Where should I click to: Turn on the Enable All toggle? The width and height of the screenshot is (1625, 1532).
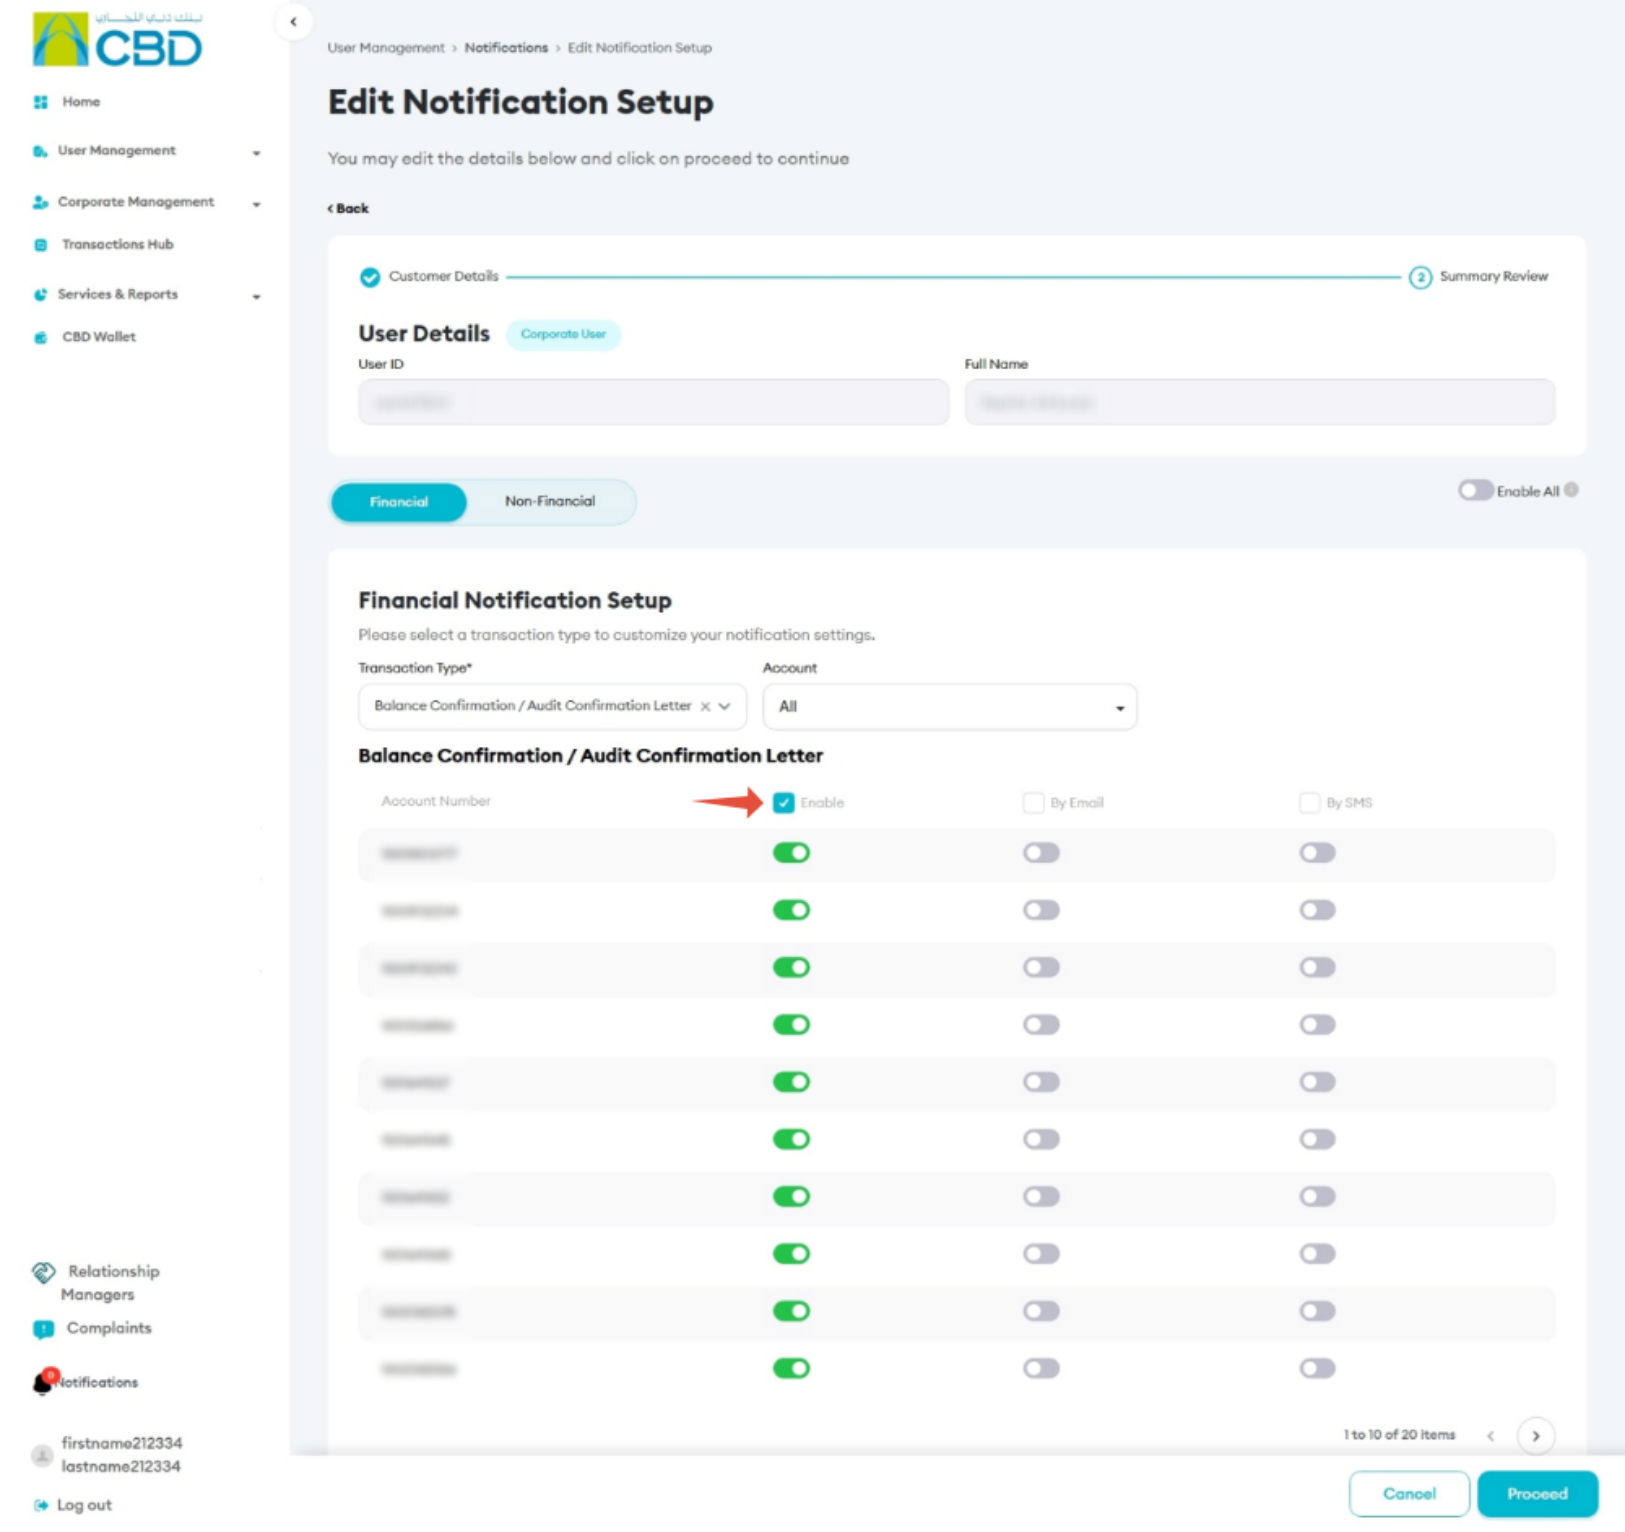1475,490
